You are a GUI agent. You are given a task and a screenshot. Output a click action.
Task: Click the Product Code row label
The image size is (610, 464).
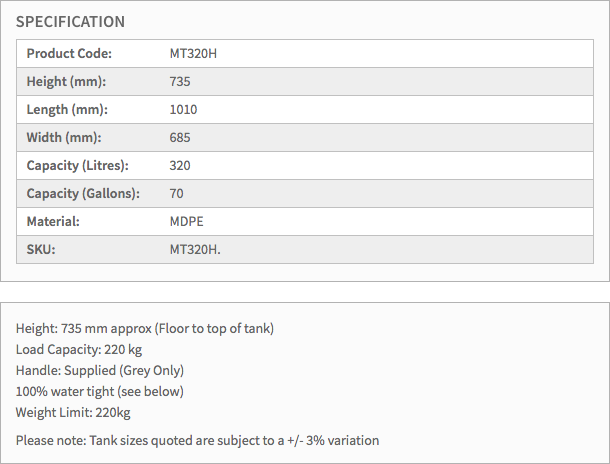69,53
